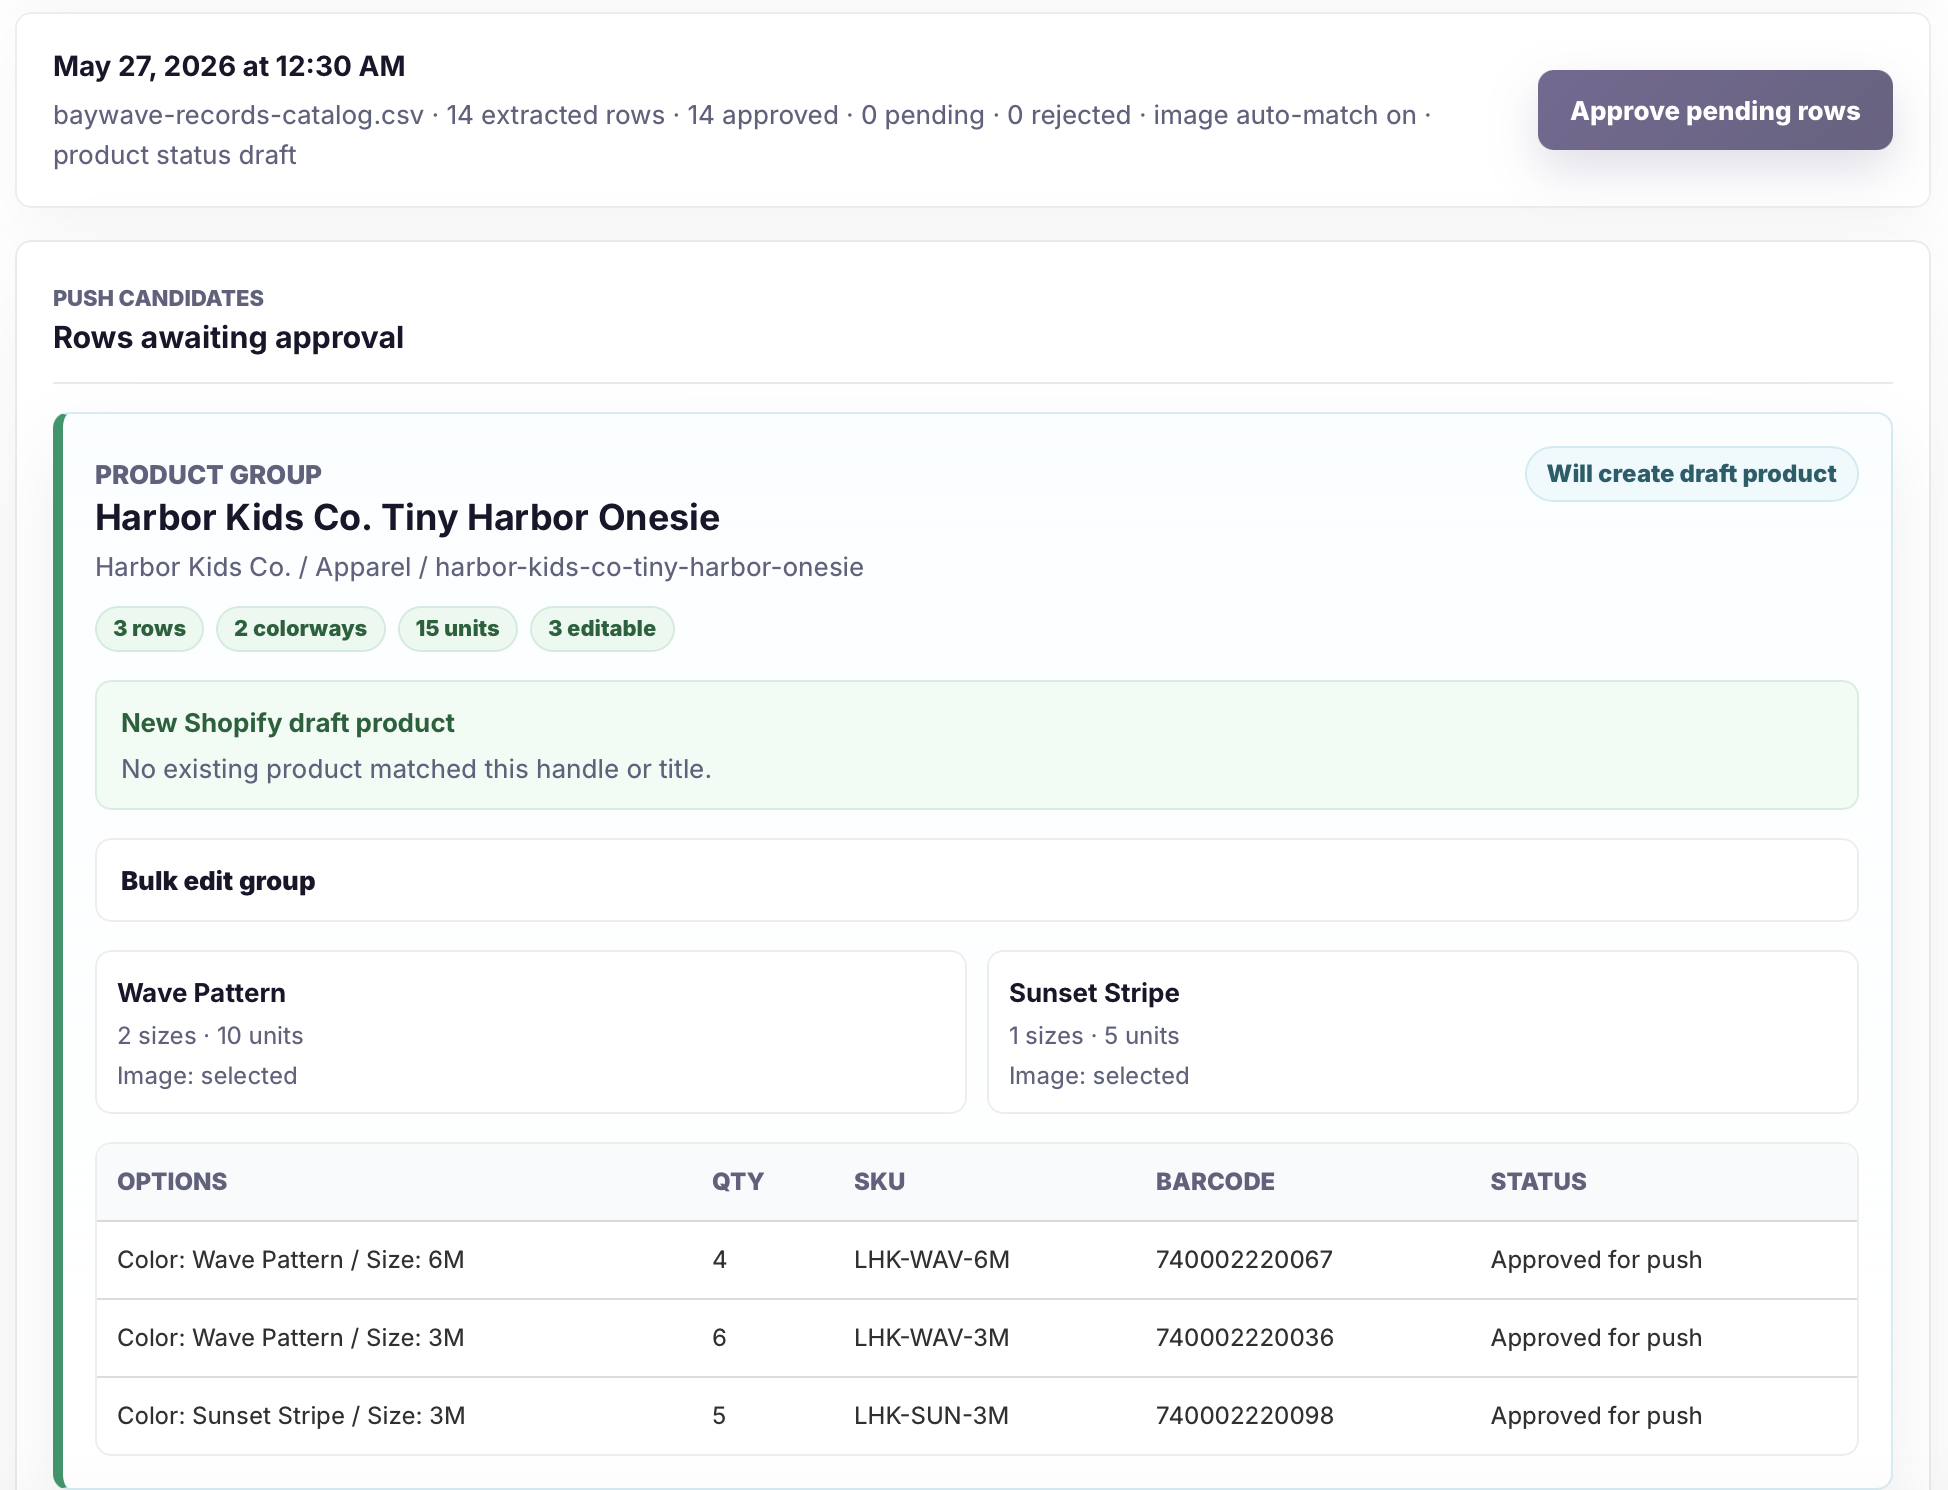The image size is (1948, 1490).
Task: Click SKU LHK-WAV-6M
Action: coord(931,1260)
